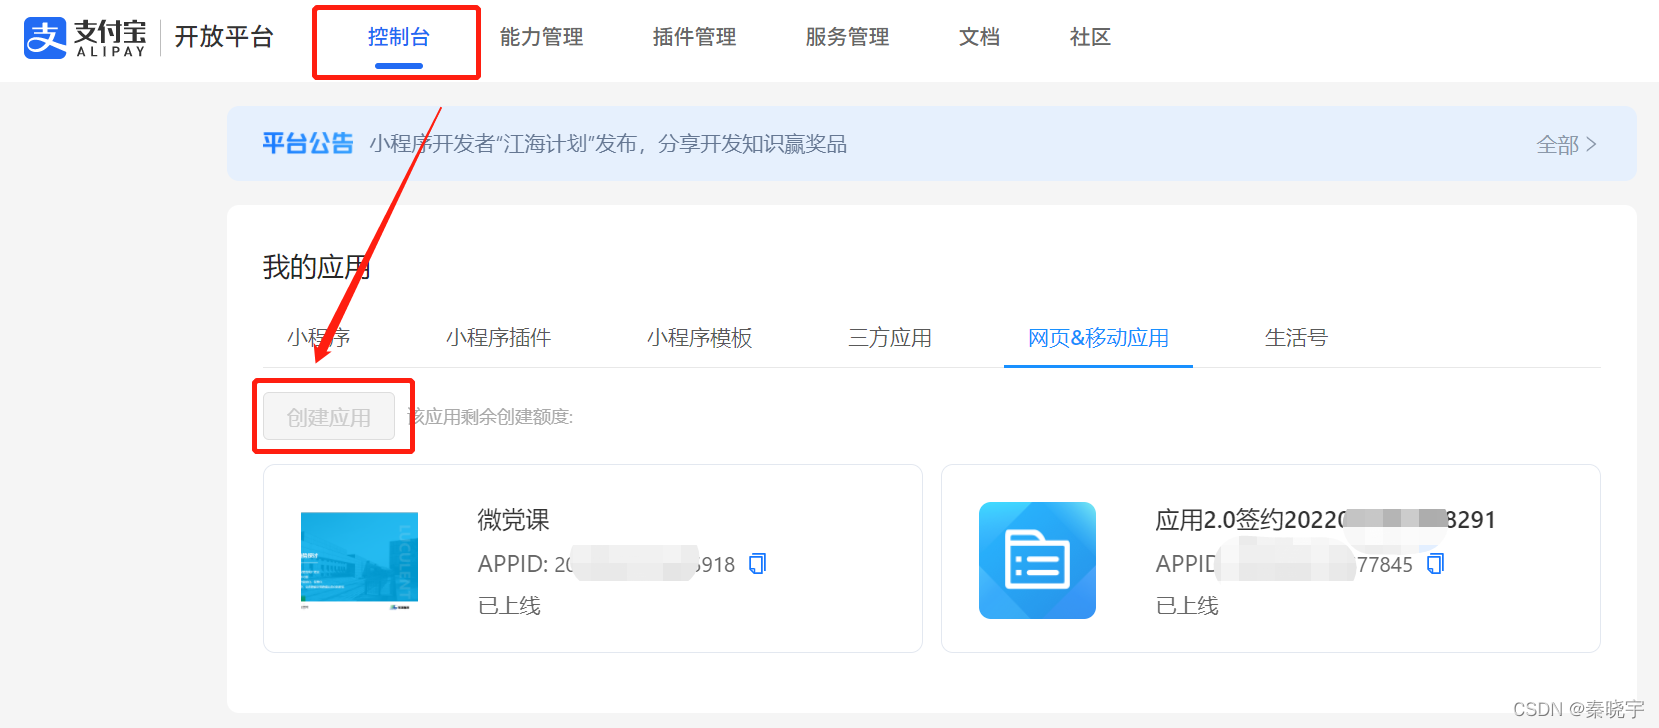
Task: Open the 文档 menu item
Action: click(x=979, y=37)
